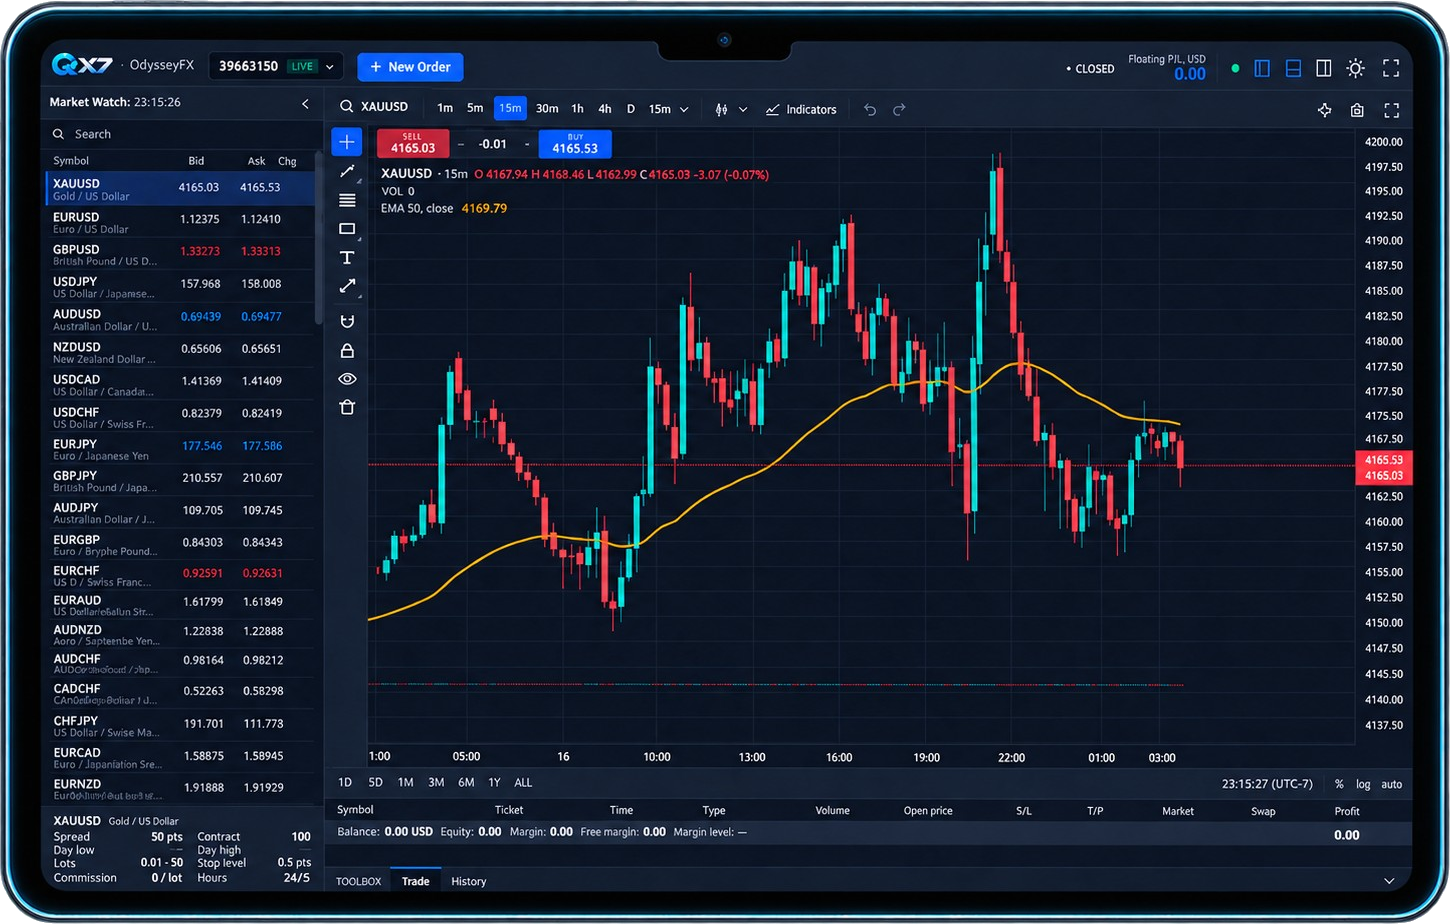Select the trend line drawing tool
The width and height of the screenshot is (1450, 924).
(347, 172)
